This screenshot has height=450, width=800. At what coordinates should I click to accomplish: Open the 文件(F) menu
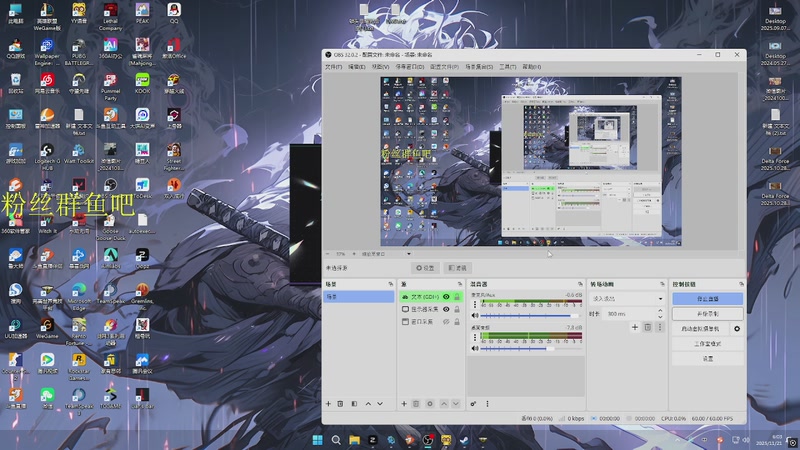pos(334,67)
